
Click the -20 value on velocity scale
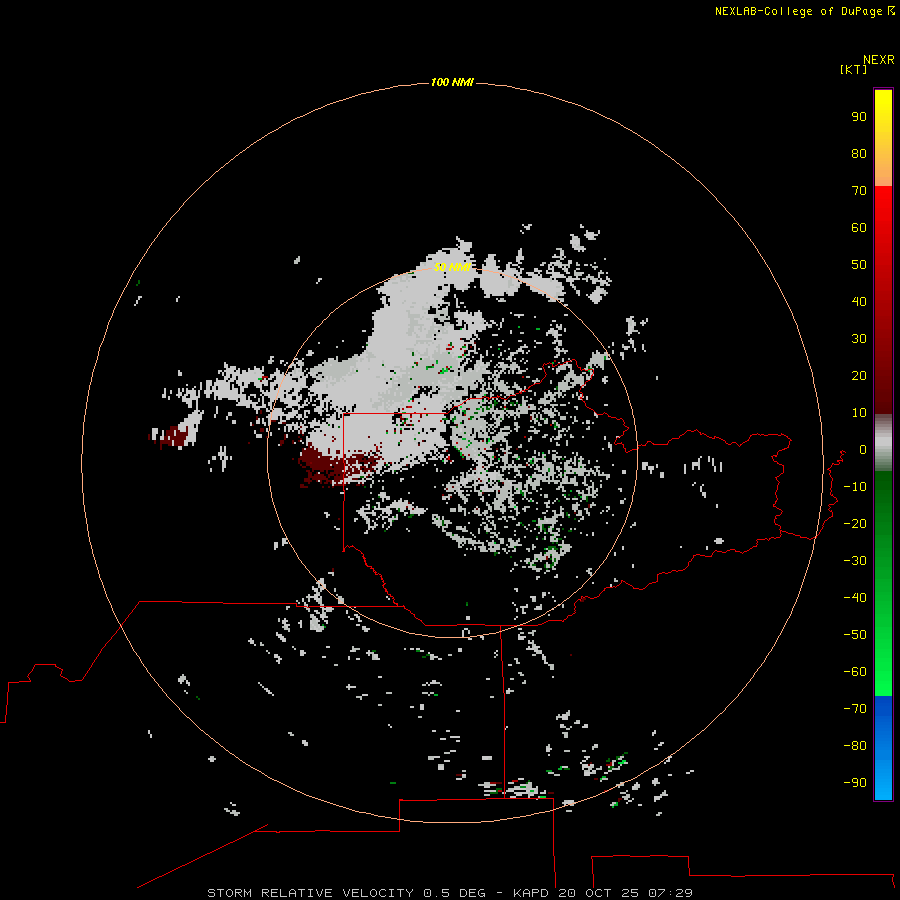855,523
